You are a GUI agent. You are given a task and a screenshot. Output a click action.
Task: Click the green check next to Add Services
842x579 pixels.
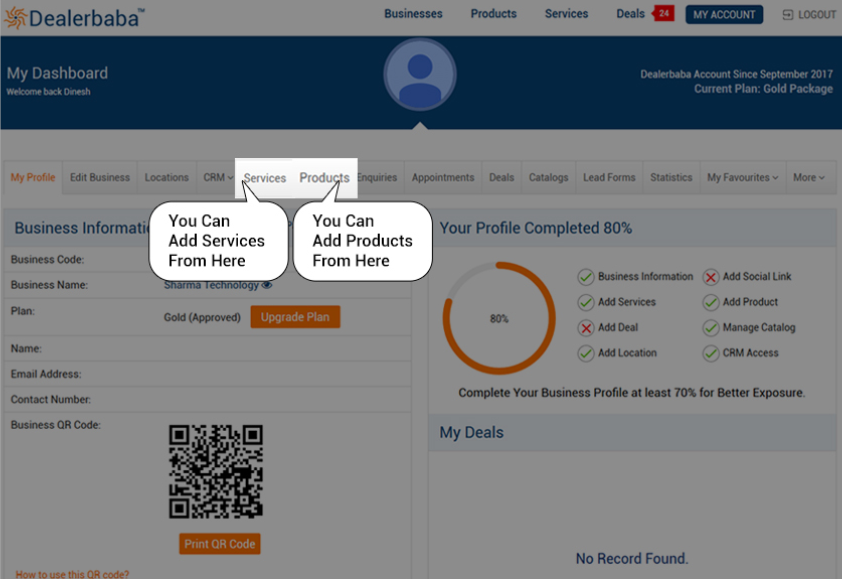click(x=586, y=302)
